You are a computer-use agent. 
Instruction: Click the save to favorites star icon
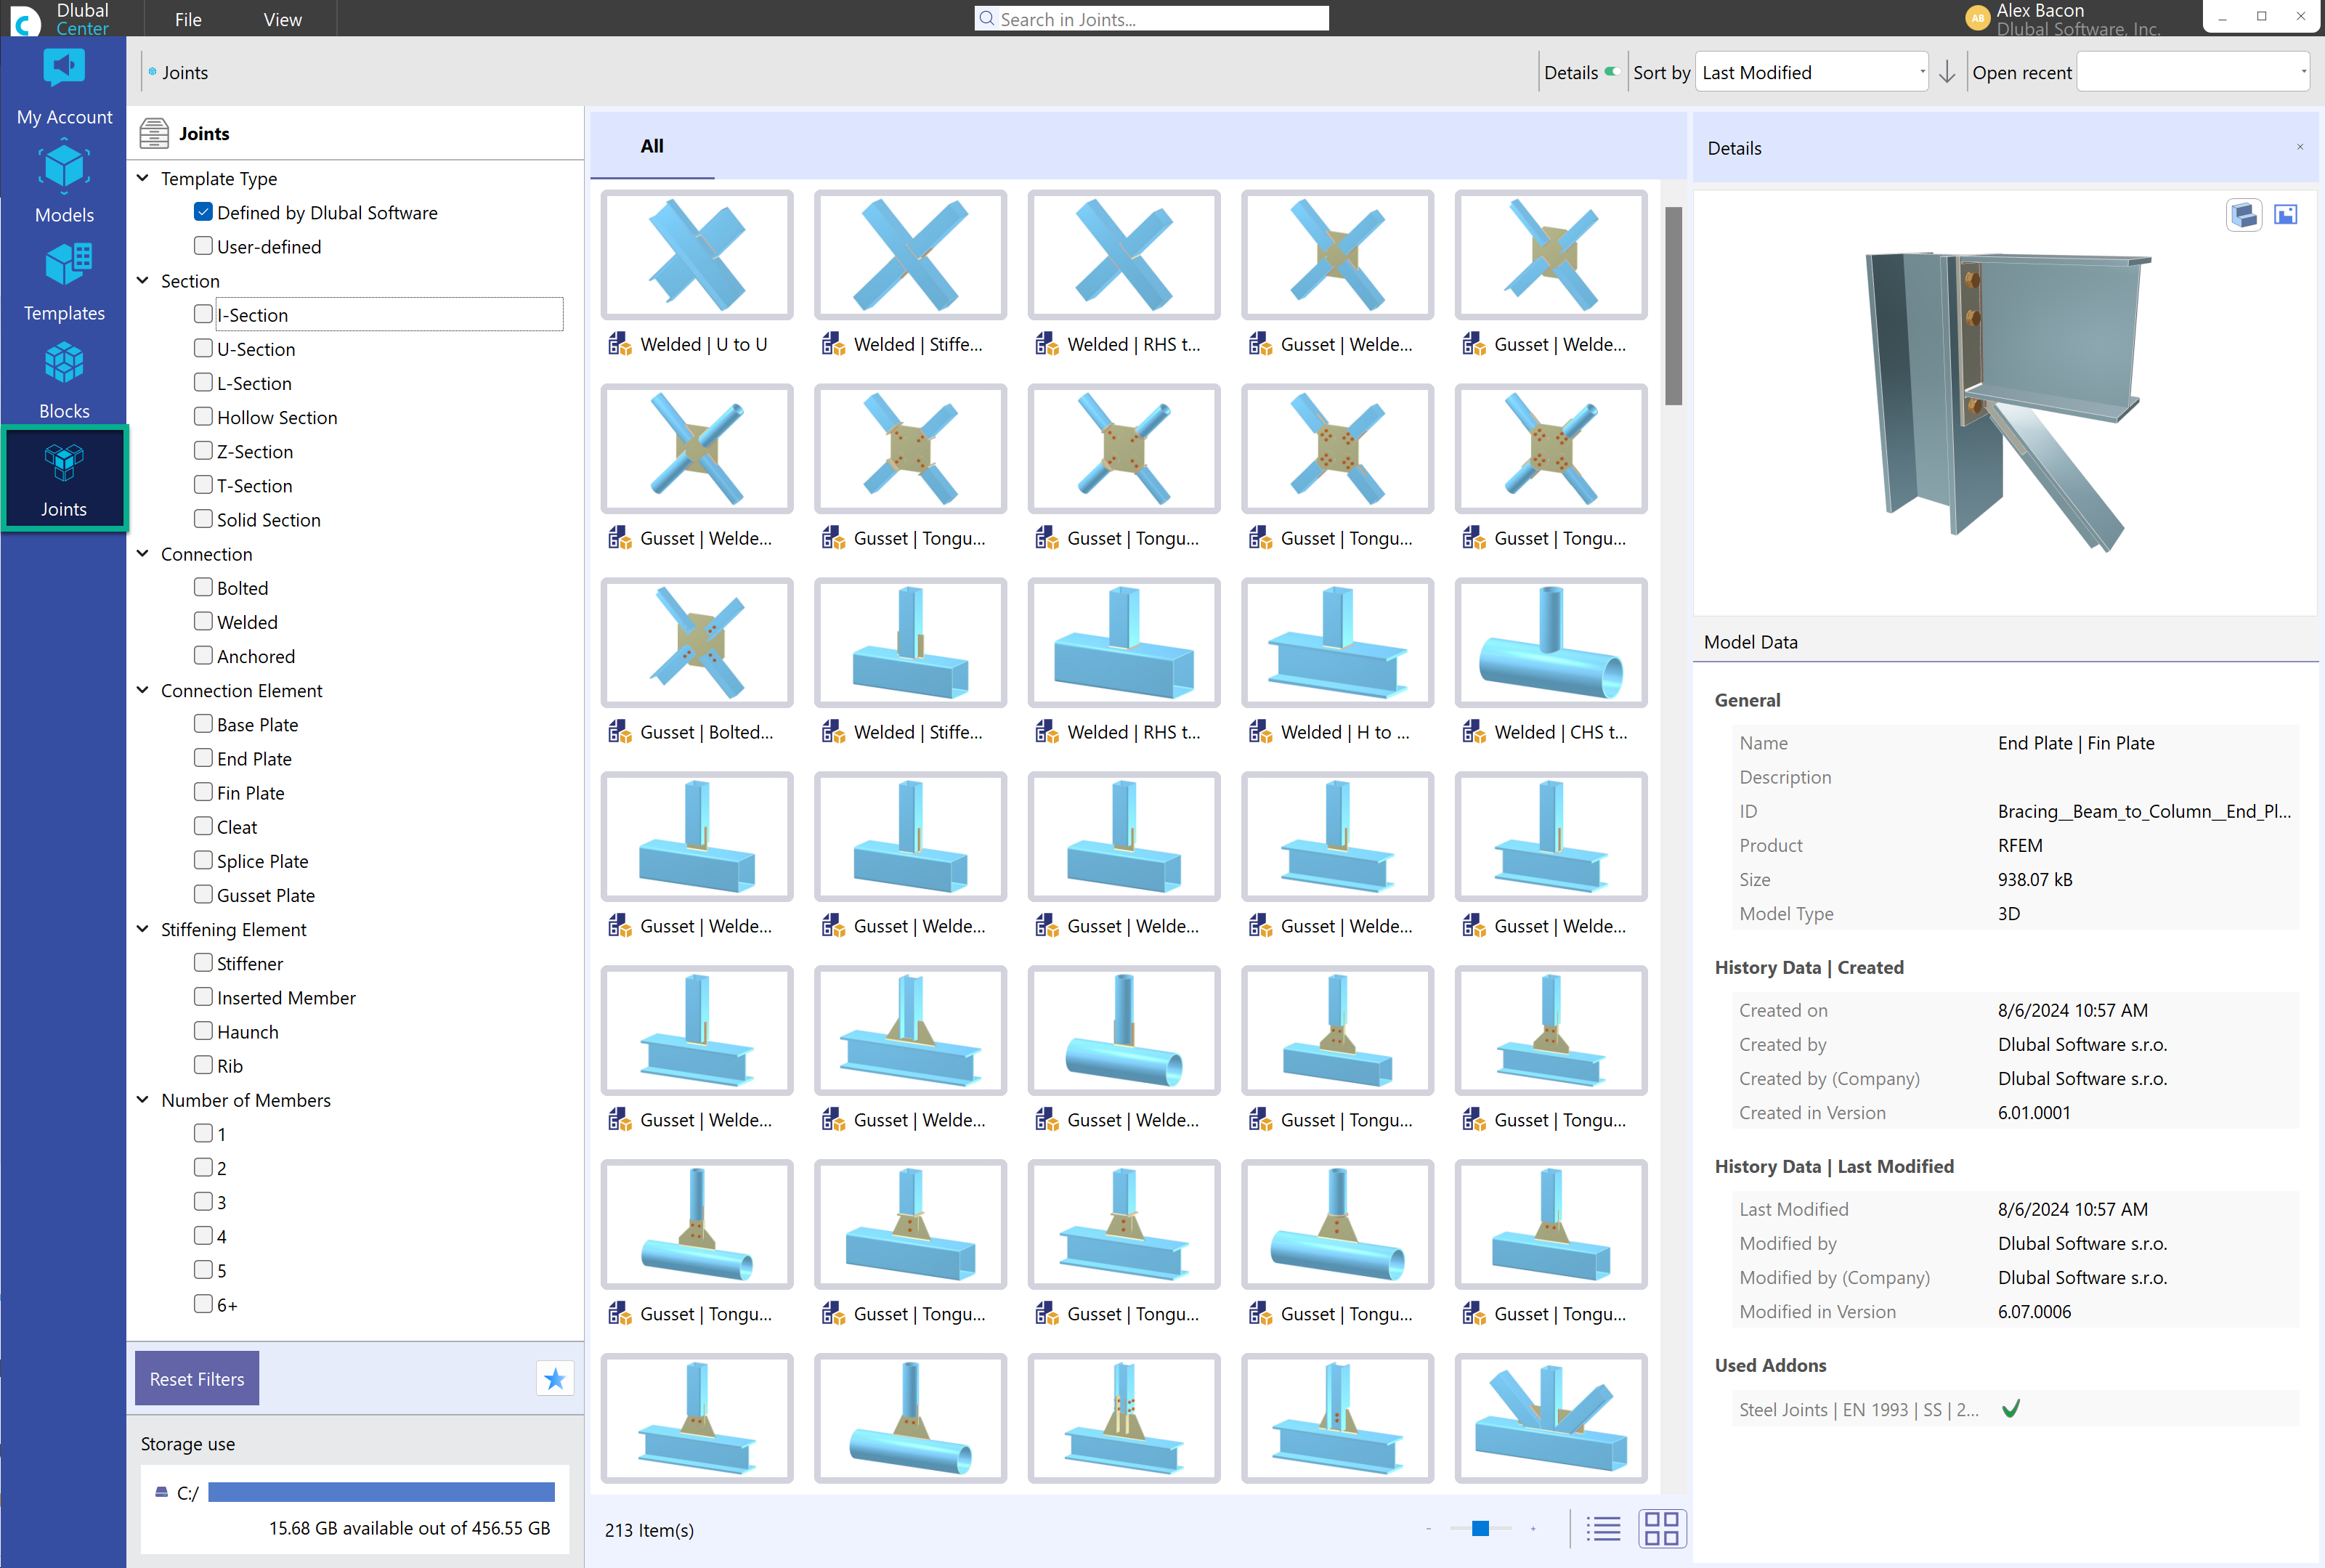pyautogui.click(x=556, y=1381)
